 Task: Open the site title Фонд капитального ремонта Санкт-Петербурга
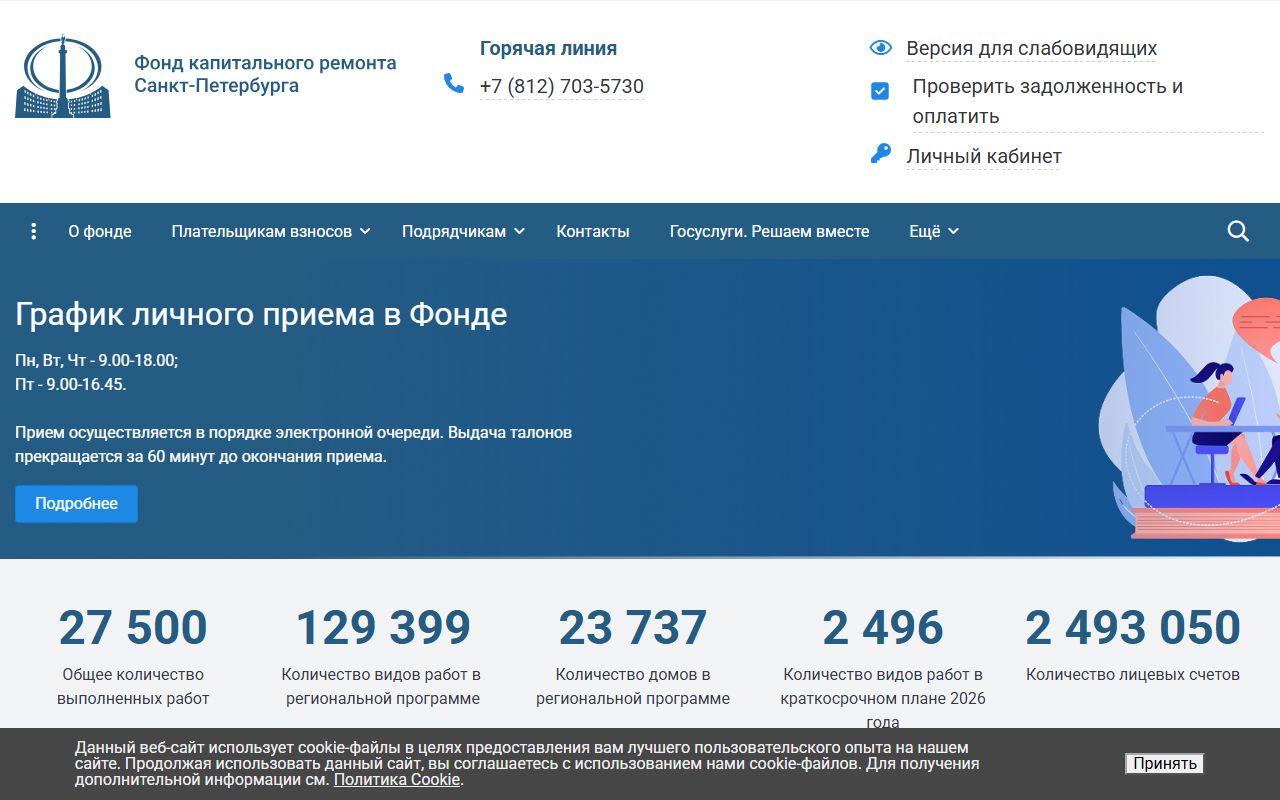[x=265, y=74]
